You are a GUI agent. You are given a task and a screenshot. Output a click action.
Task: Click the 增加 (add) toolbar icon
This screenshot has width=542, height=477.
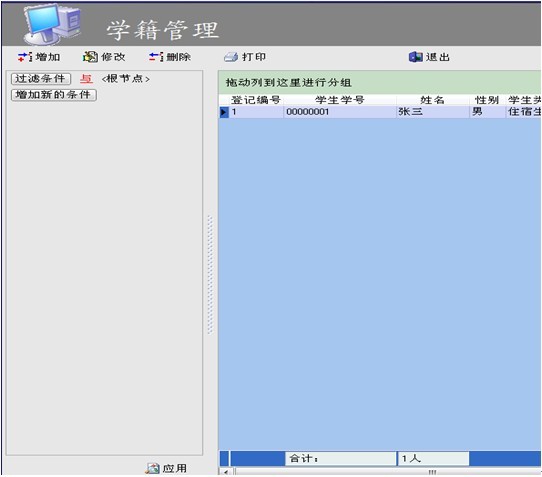click(x=25, y=57)
